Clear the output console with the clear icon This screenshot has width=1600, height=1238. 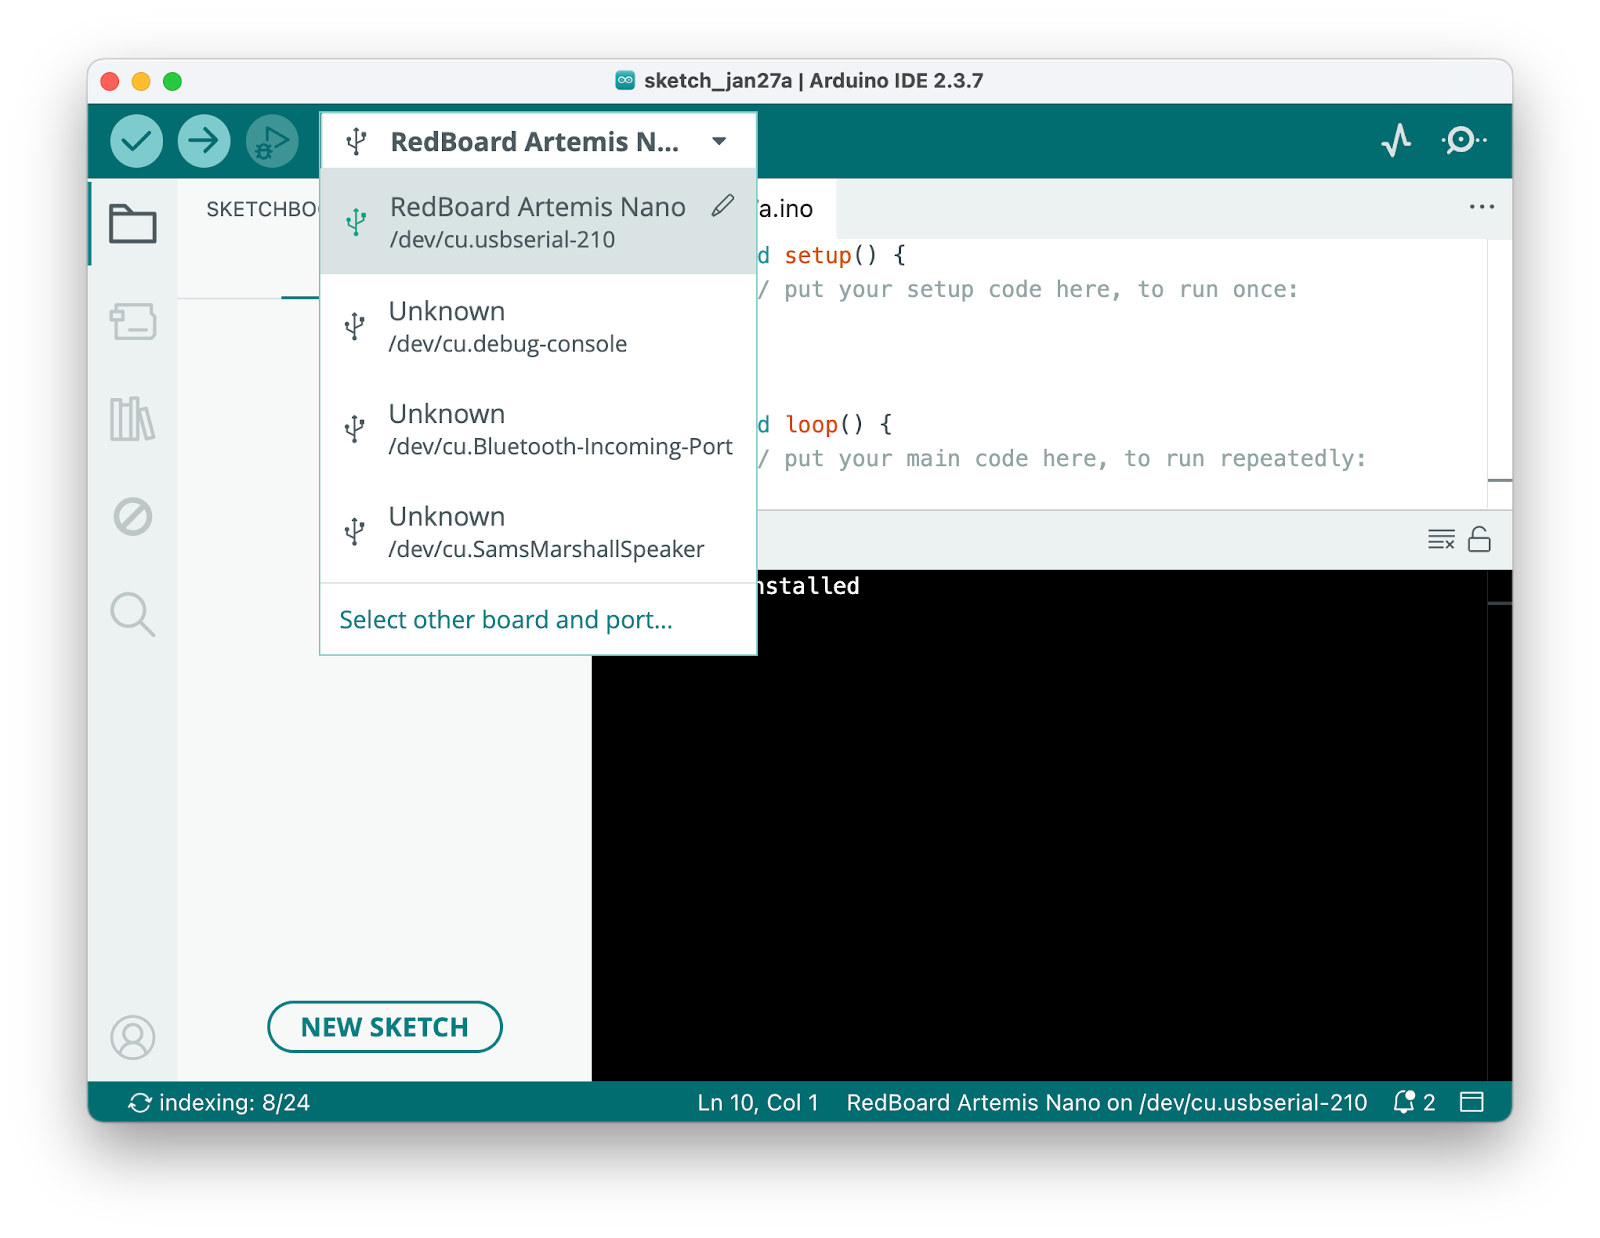point(1441,539)
